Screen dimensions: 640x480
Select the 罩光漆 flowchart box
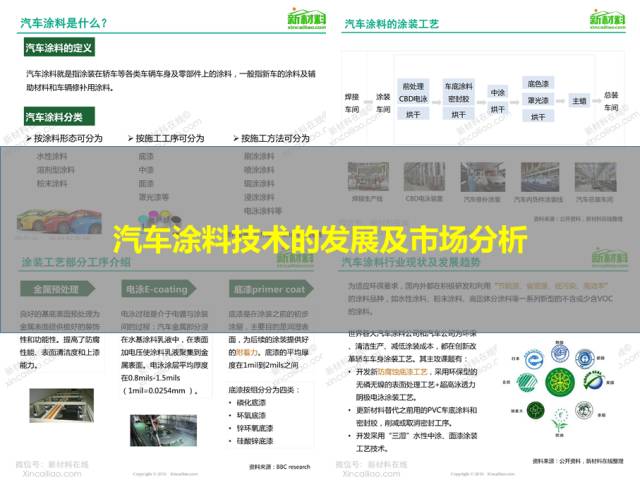(538, 100)
